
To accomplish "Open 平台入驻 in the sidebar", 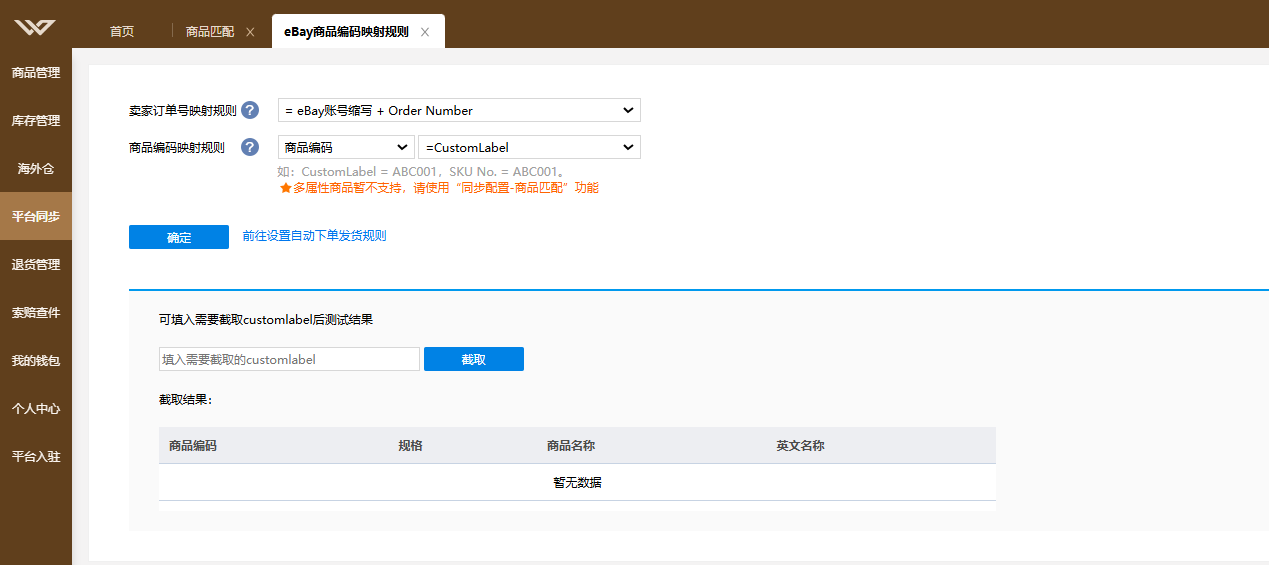I will (x=36, y=456).
